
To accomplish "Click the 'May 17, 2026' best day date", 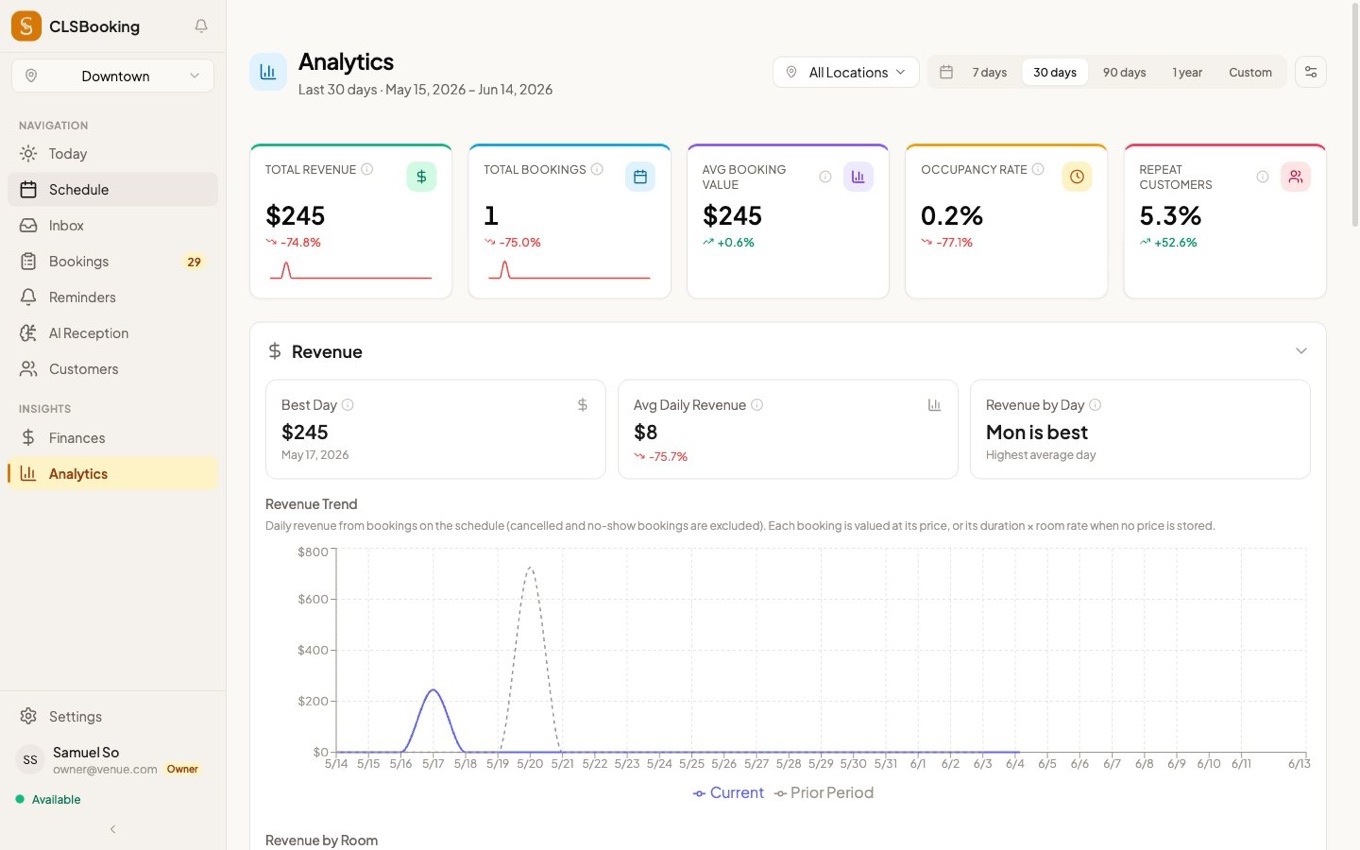I will (x=315, y=455).
